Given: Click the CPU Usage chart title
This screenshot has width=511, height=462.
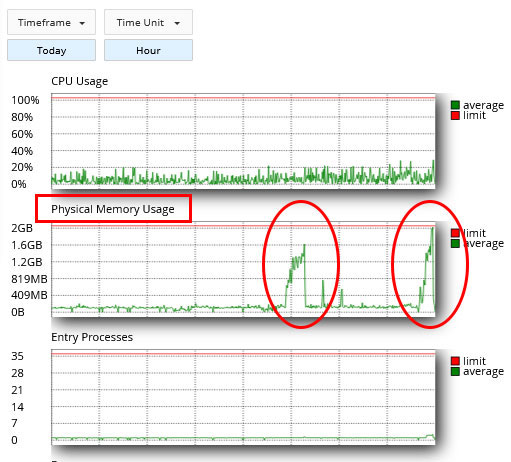Looking at the screenshot, I should click(x=79, y=81).
